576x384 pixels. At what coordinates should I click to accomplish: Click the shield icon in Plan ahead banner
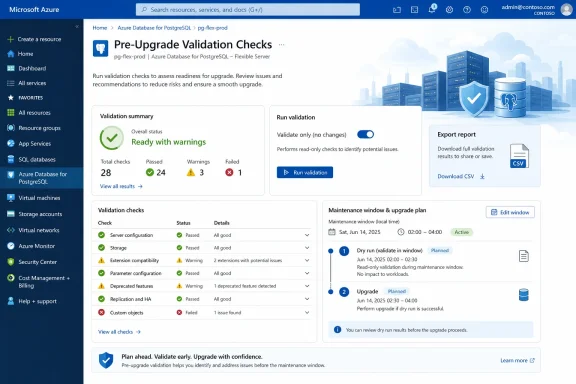click(106, 360)
